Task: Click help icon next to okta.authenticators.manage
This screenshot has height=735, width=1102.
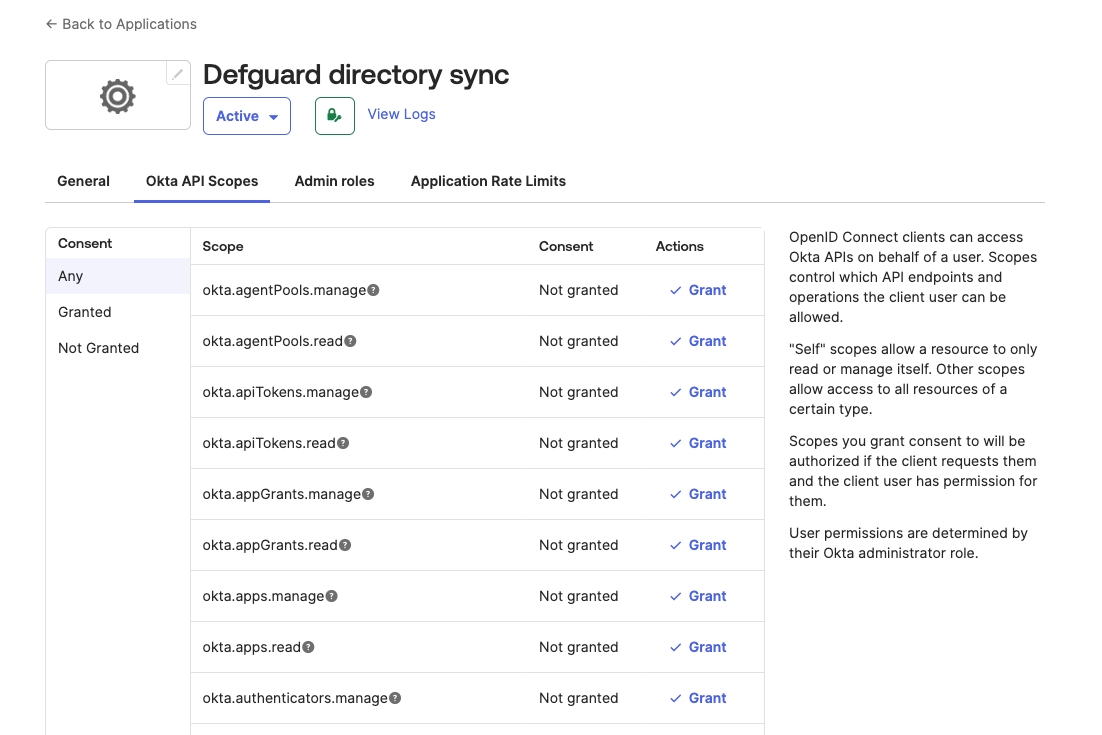Action: pos(395,698)
